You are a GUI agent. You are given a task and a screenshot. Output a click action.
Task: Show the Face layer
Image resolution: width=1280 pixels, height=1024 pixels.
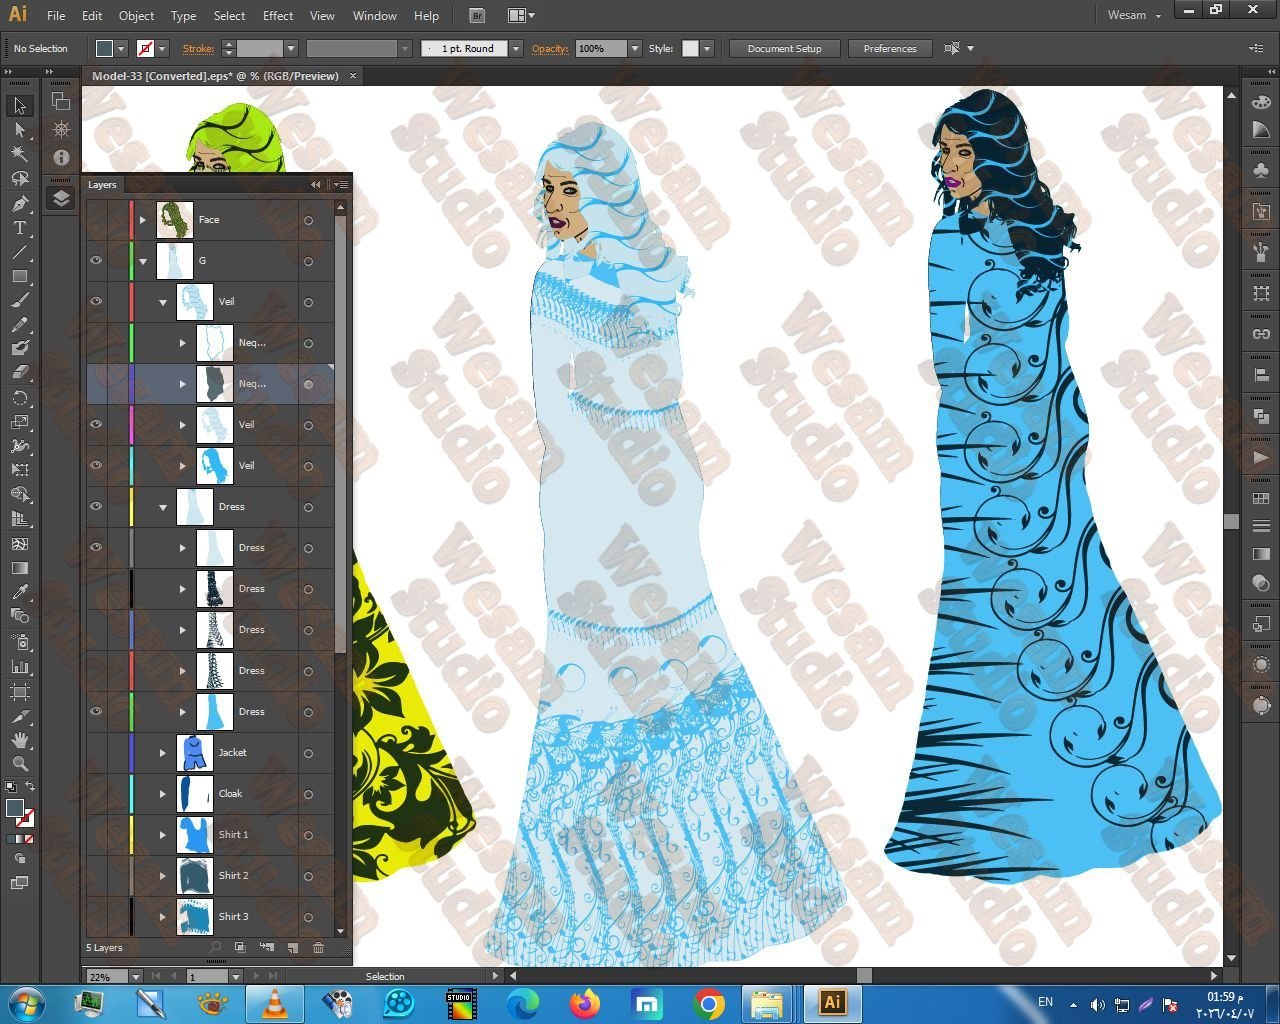coord(96,220)
